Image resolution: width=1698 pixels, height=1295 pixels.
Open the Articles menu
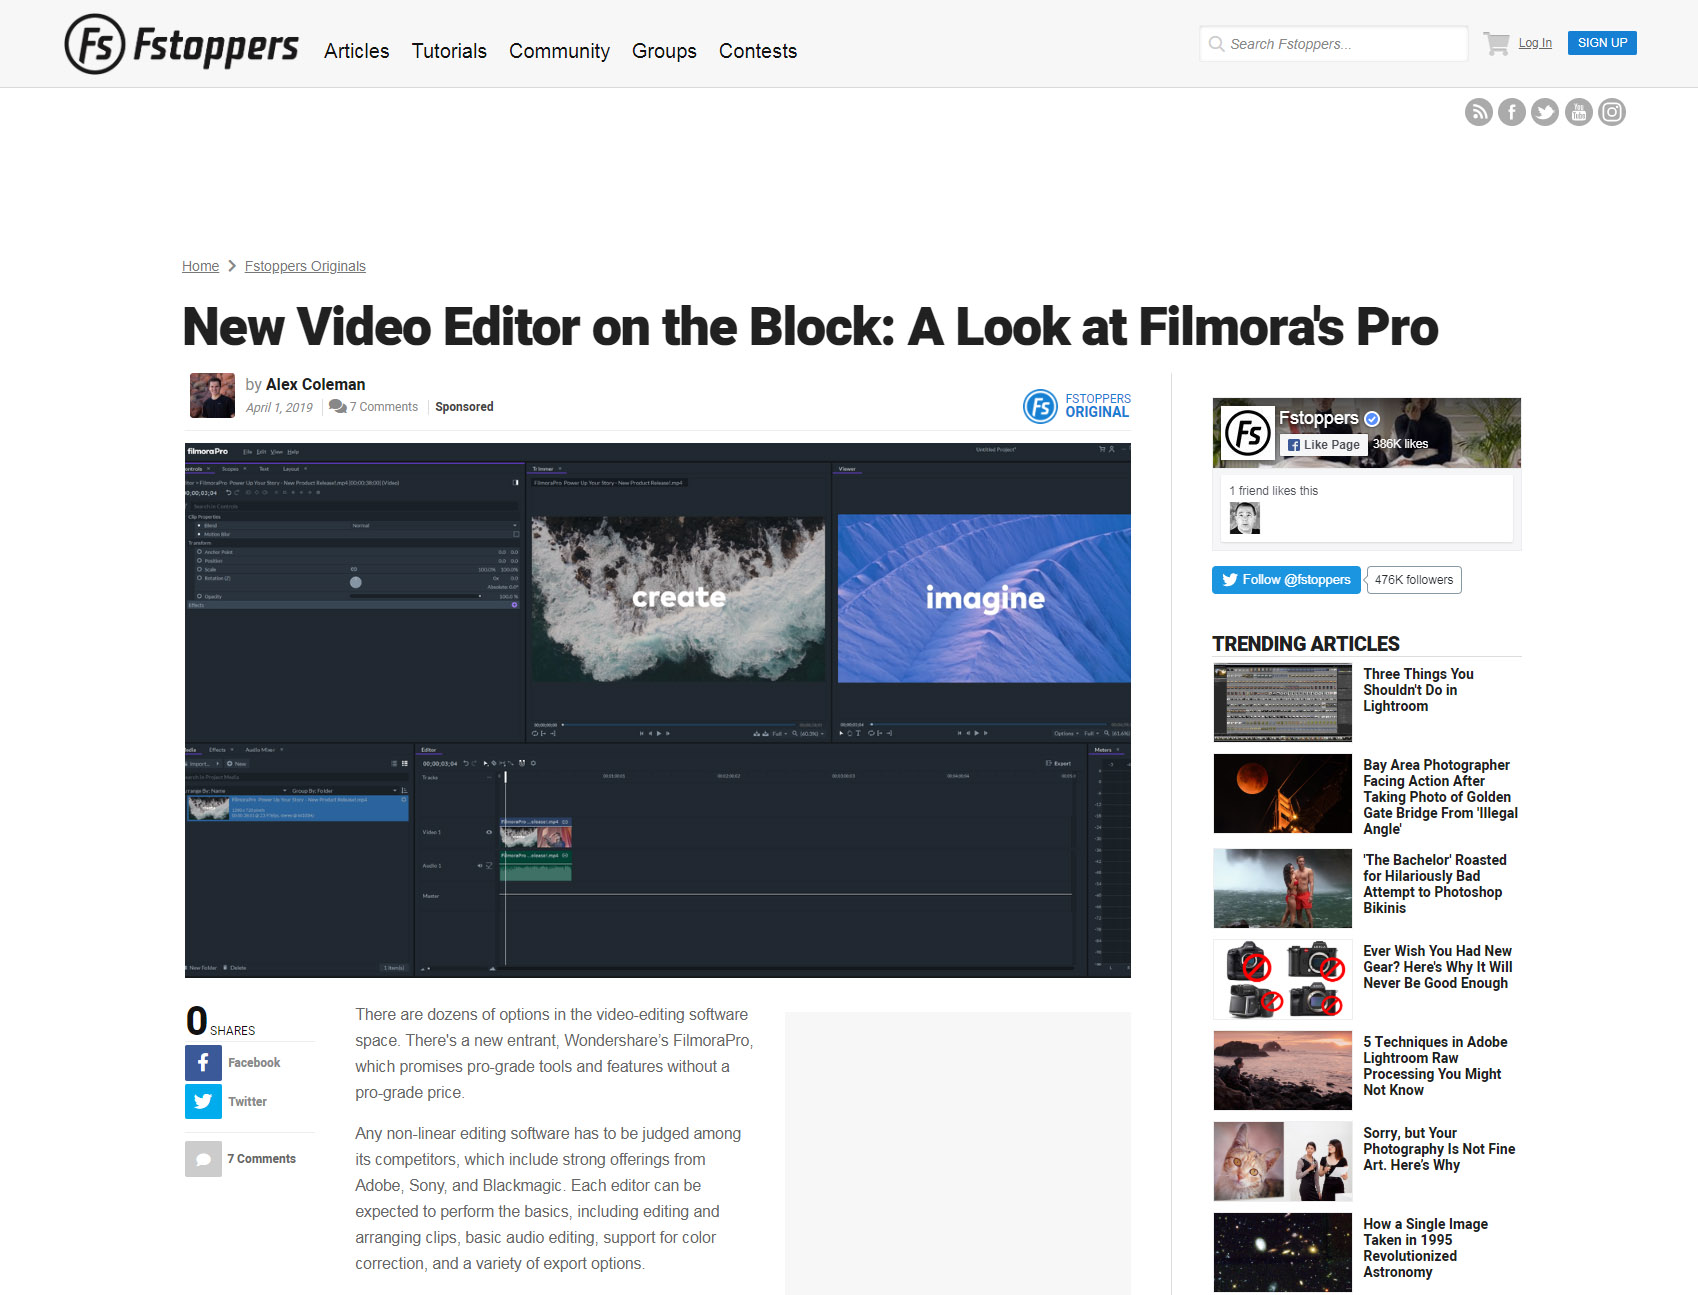[356, 51]
